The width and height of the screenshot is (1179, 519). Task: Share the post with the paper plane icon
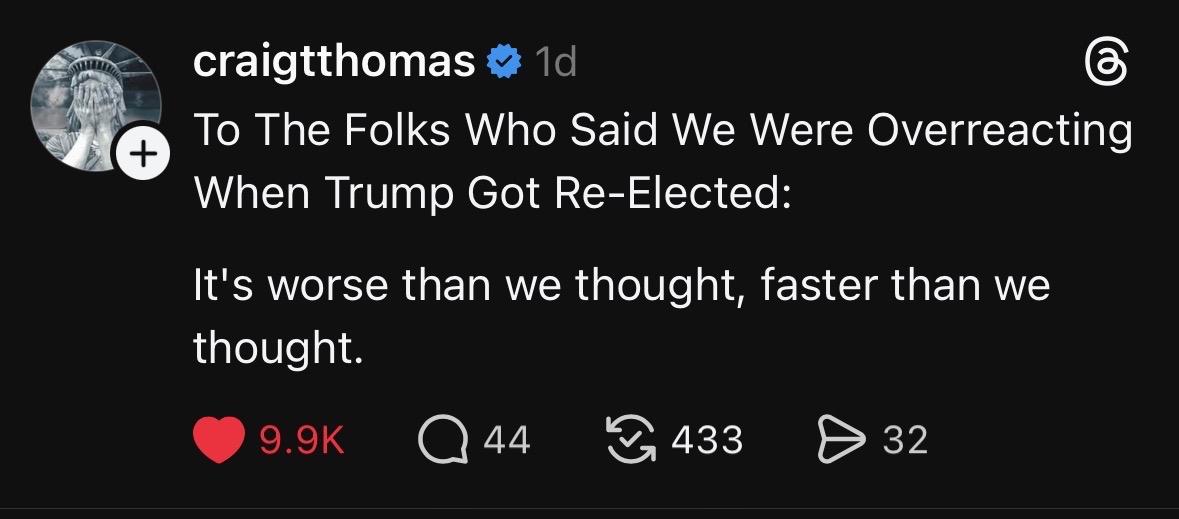(x=841, y=440)
